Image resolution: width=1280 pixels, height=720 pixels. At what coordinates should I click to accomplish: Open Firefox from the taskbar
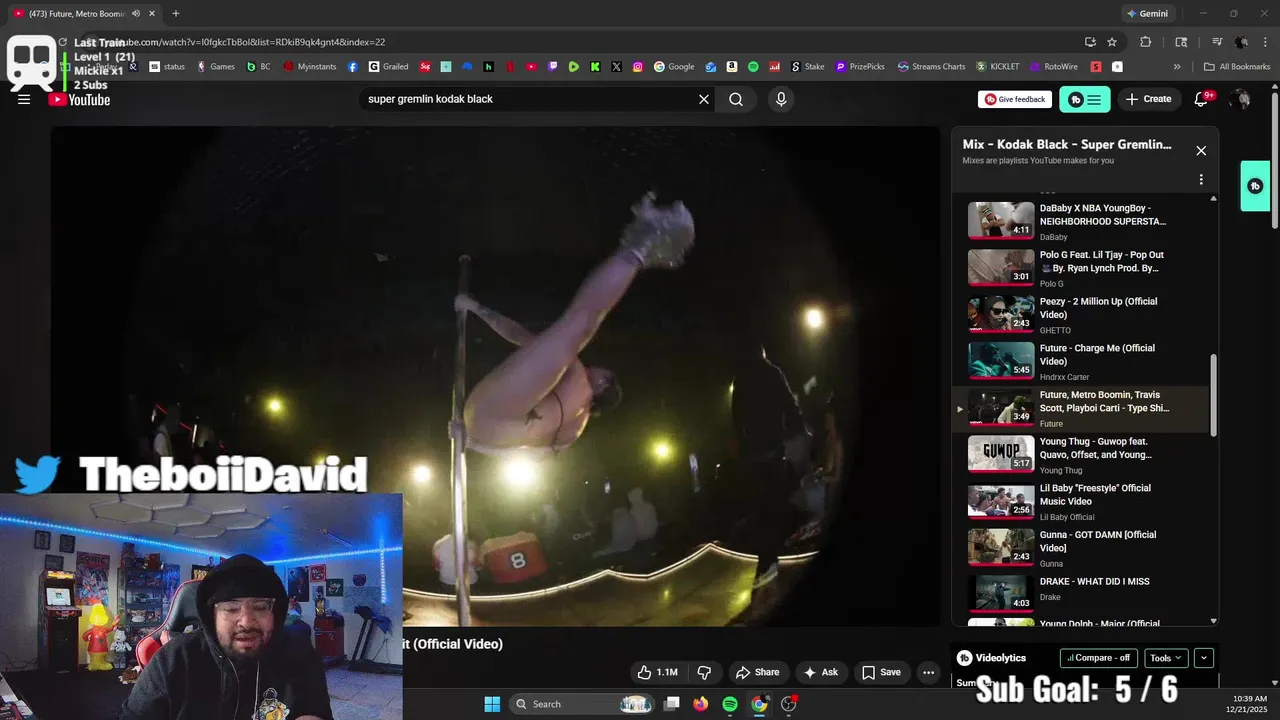[700, 704]
